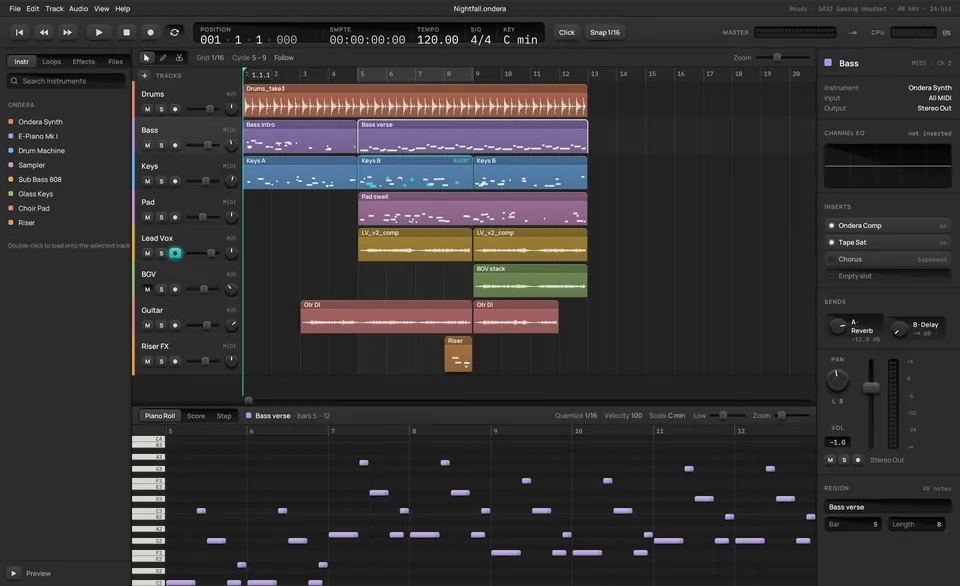Click the Lead Vox pan knob
The width and height of the screenshot is (960, 586).
231,253
